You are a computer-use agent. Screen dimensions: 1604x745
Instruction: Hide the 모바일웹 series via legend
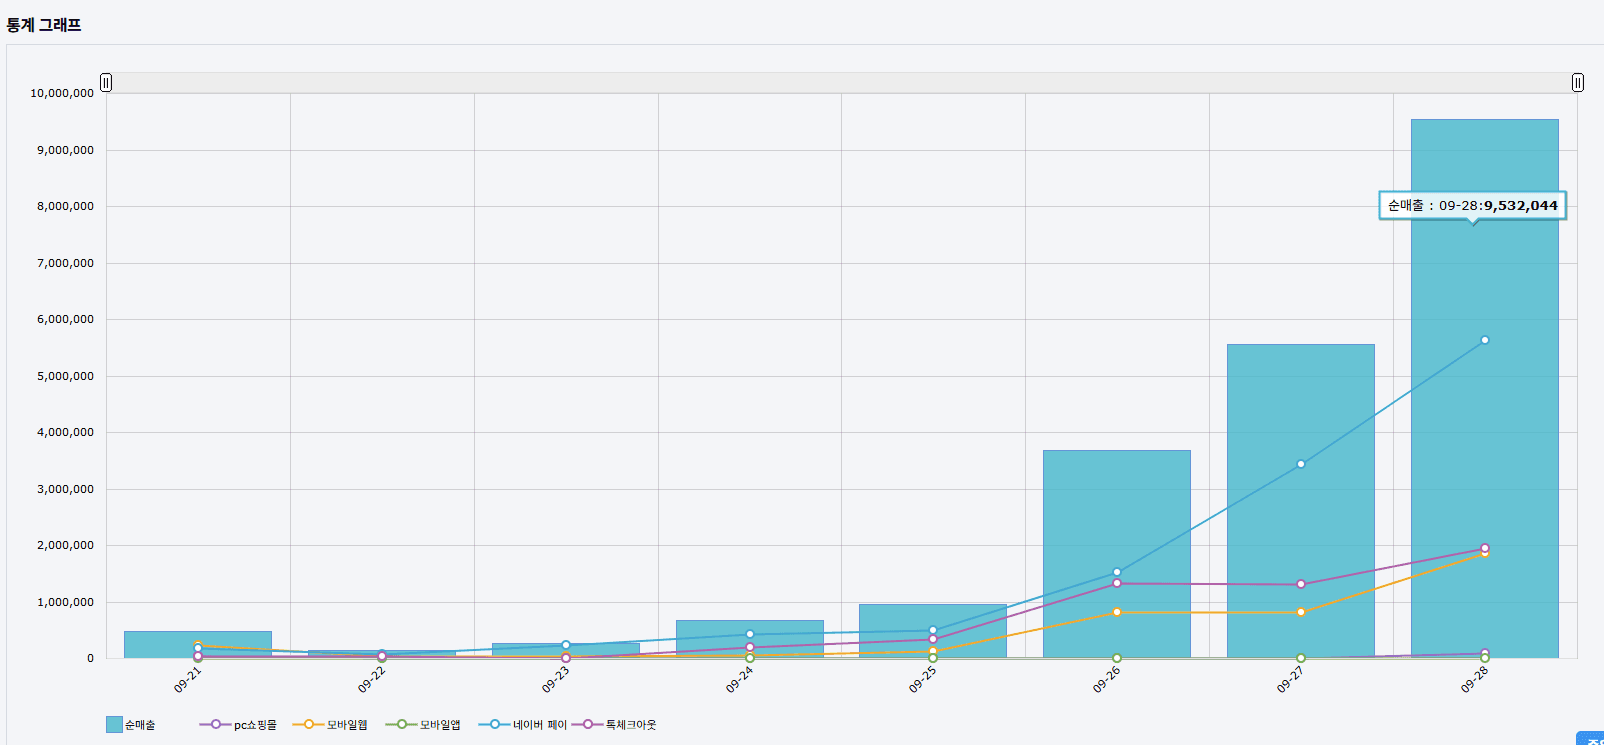pyautogui.click(x=330, y=725)
